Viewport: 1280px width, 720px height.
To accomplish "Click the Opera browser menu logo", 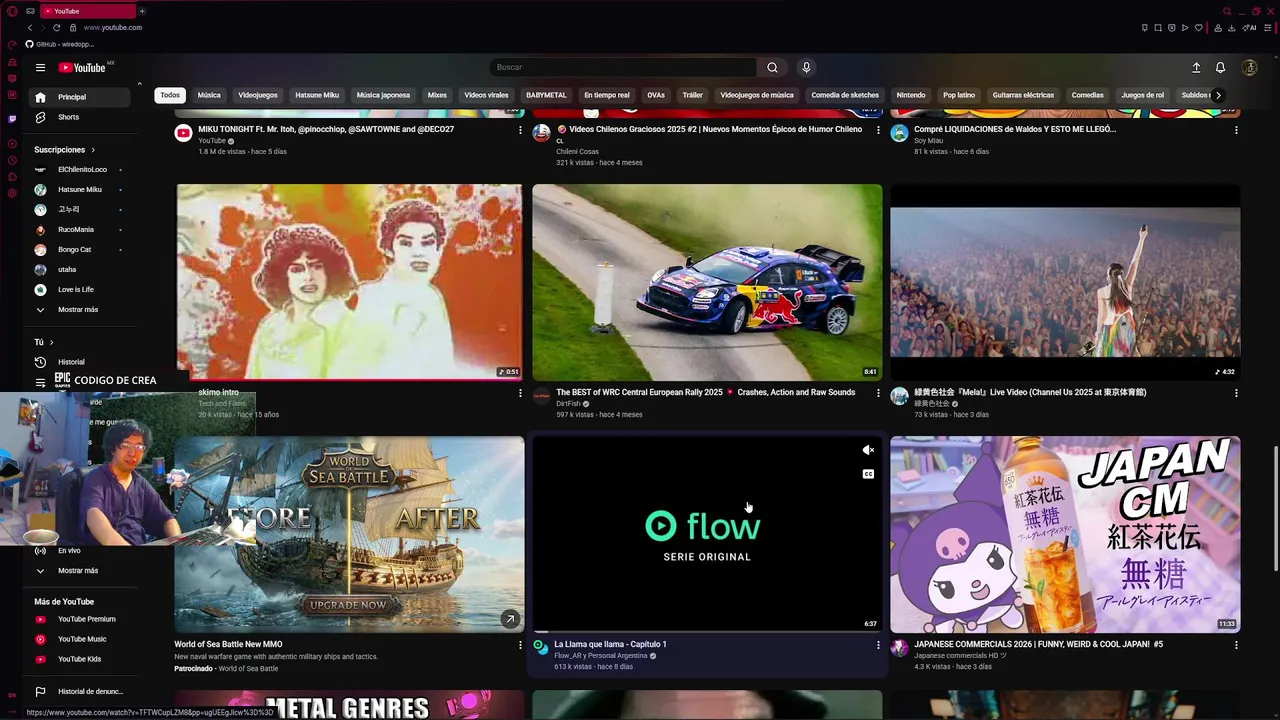I will (12, 11).
